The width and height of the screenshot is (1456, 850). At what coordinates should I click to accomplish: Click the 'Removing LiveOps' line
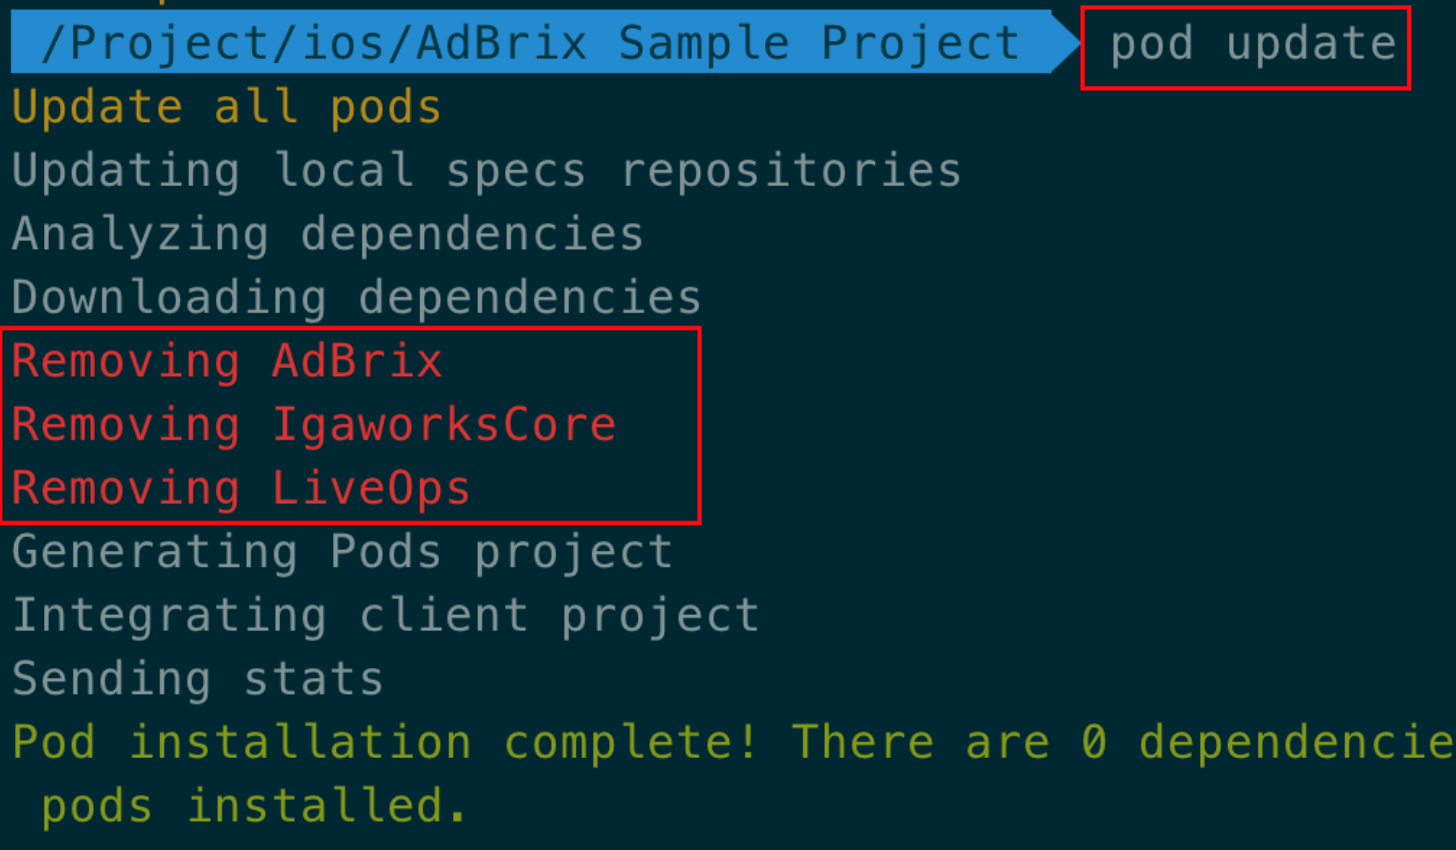[241, 489]
